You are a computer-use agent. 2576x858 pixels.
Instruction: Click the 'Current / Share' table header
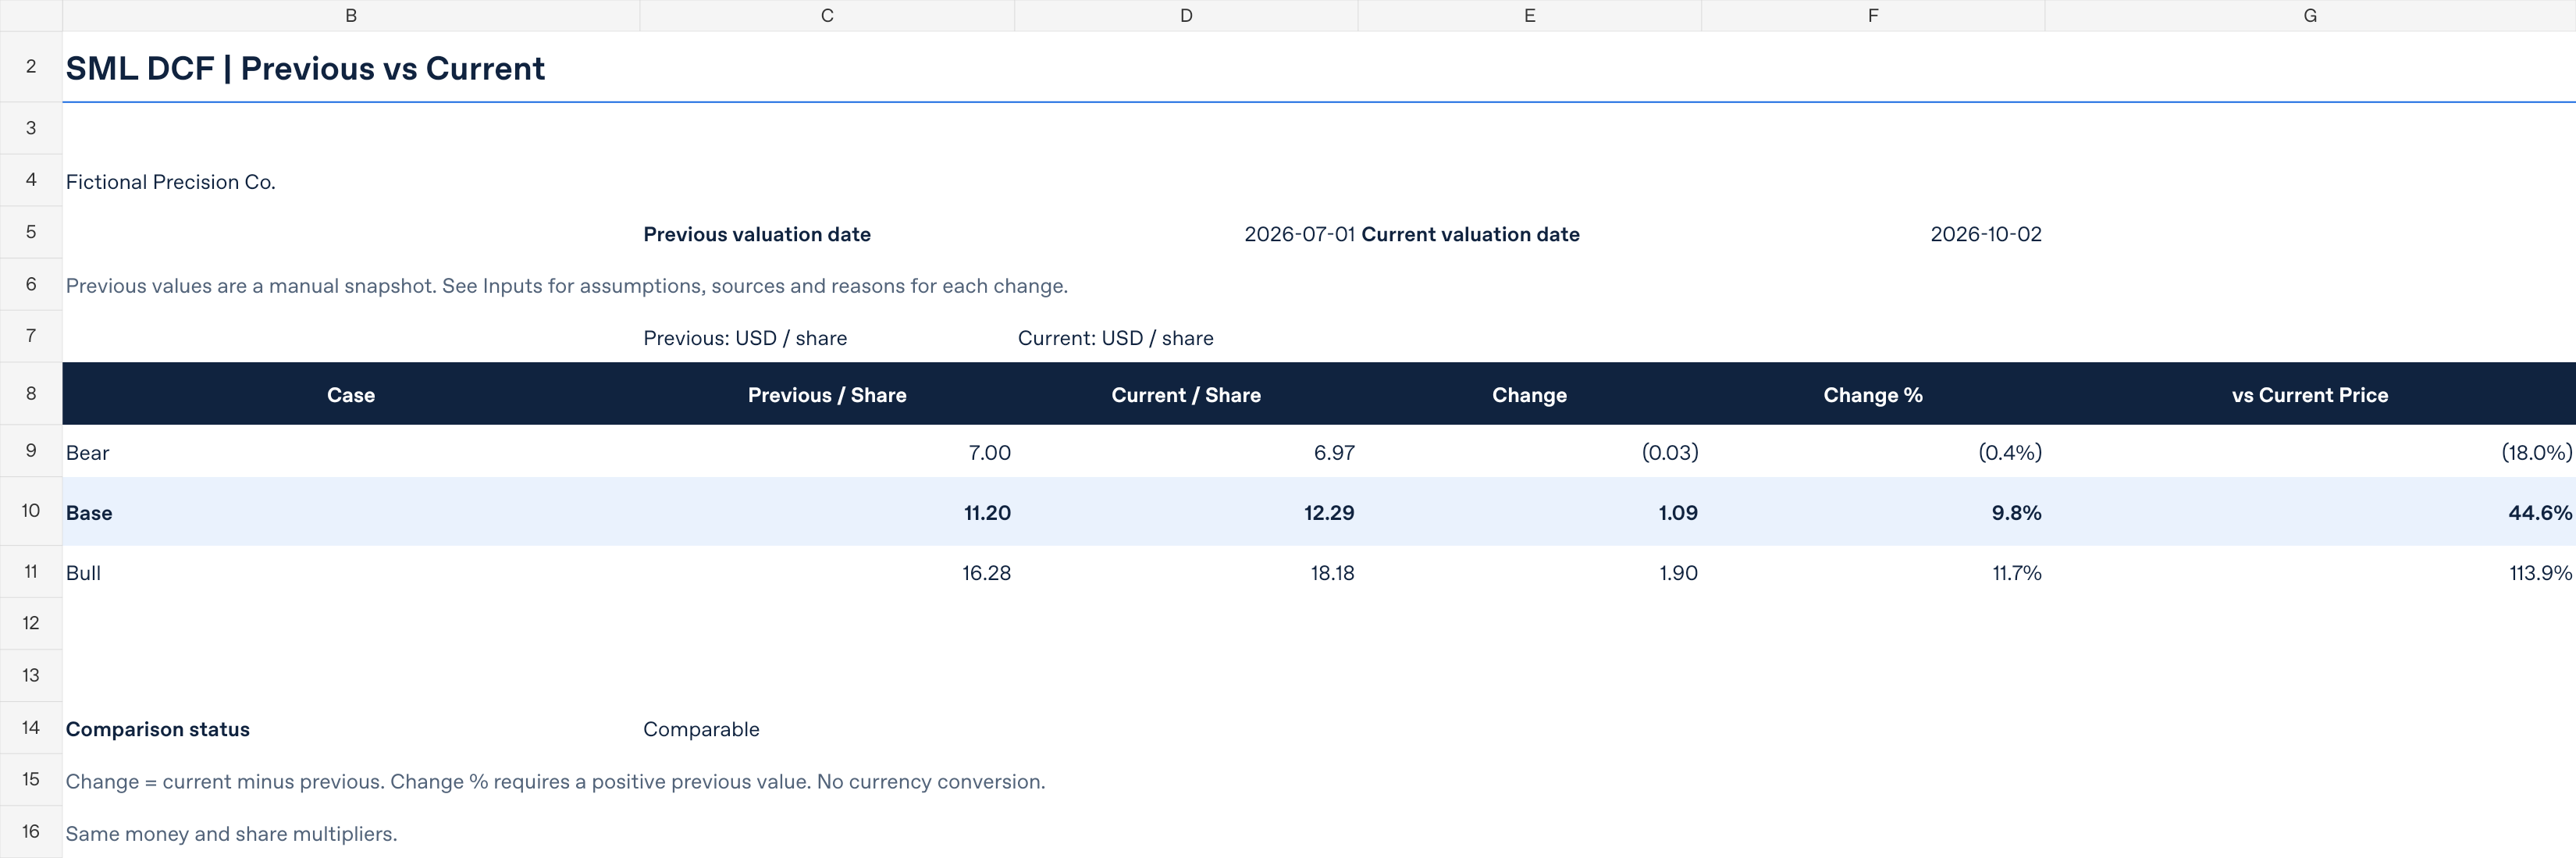[x=1186, y=395]
